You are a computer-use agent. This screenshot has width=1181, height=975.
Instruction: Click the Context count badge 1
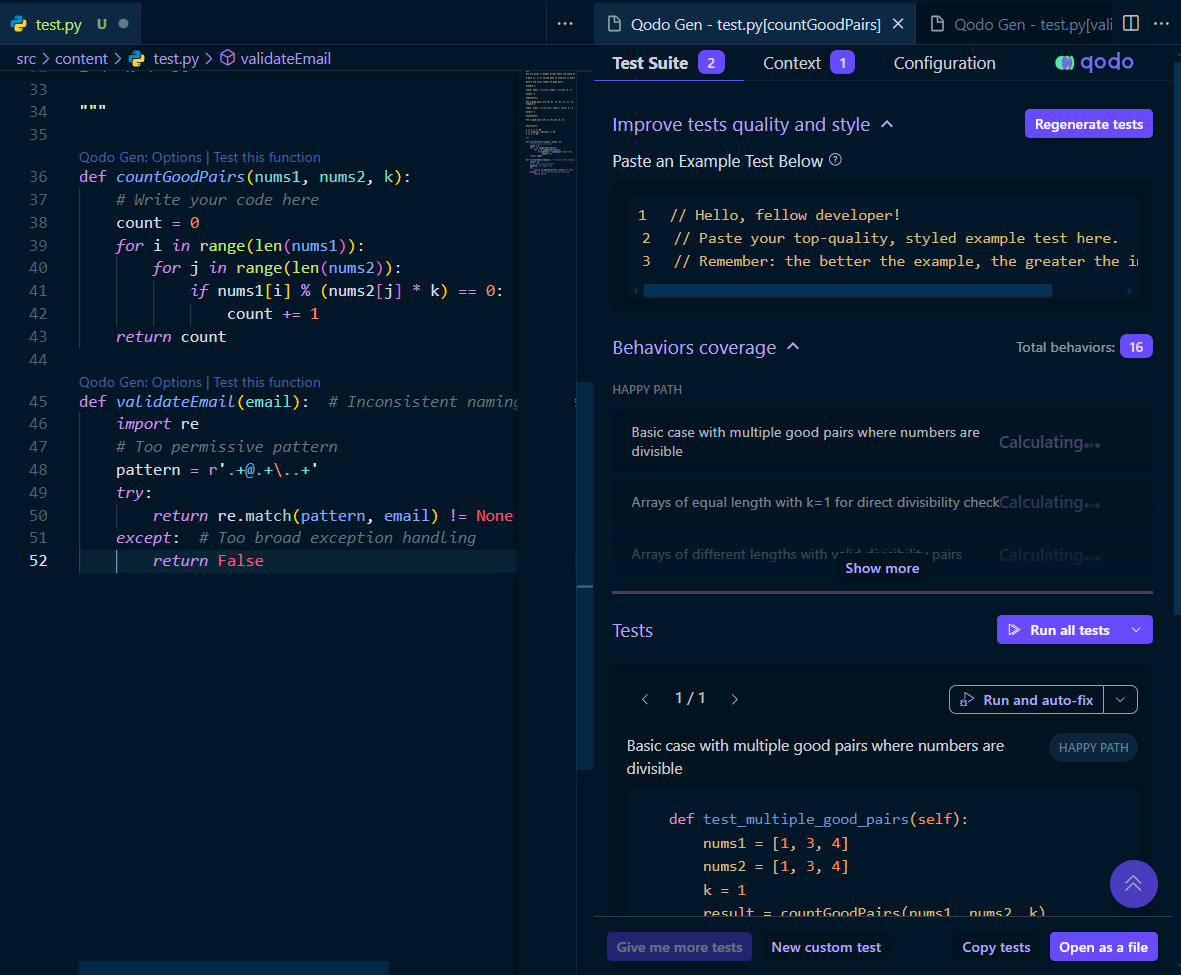[x=842, y=63]
